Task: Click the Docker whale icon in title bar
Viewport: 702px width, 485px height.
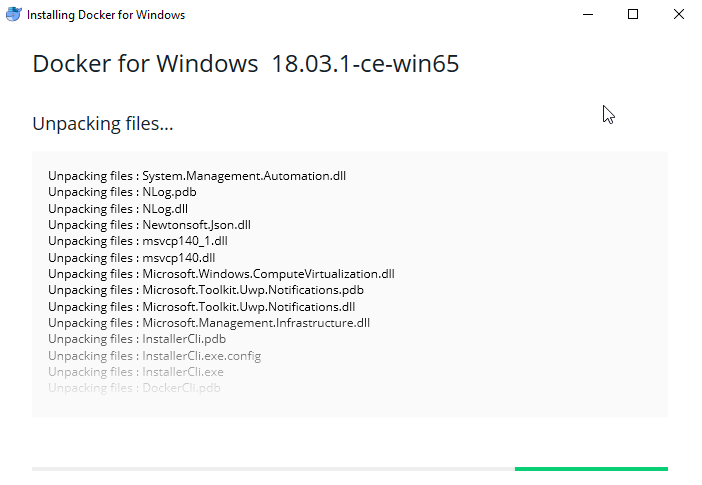Action: [x=13, y=14]
